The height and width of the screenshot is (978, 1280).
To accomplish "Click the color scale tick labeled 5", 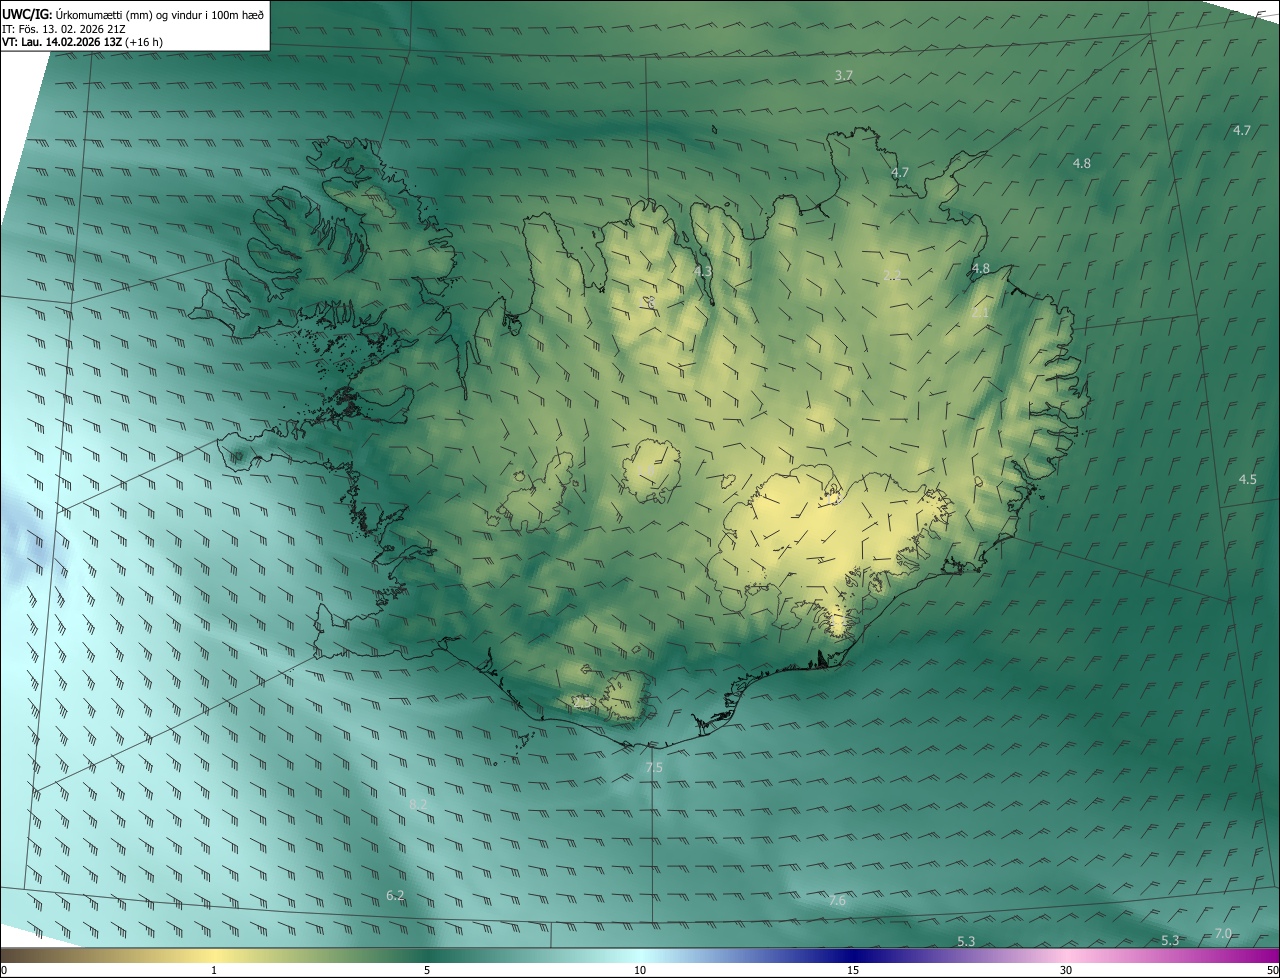I will [x=427, y=970].
